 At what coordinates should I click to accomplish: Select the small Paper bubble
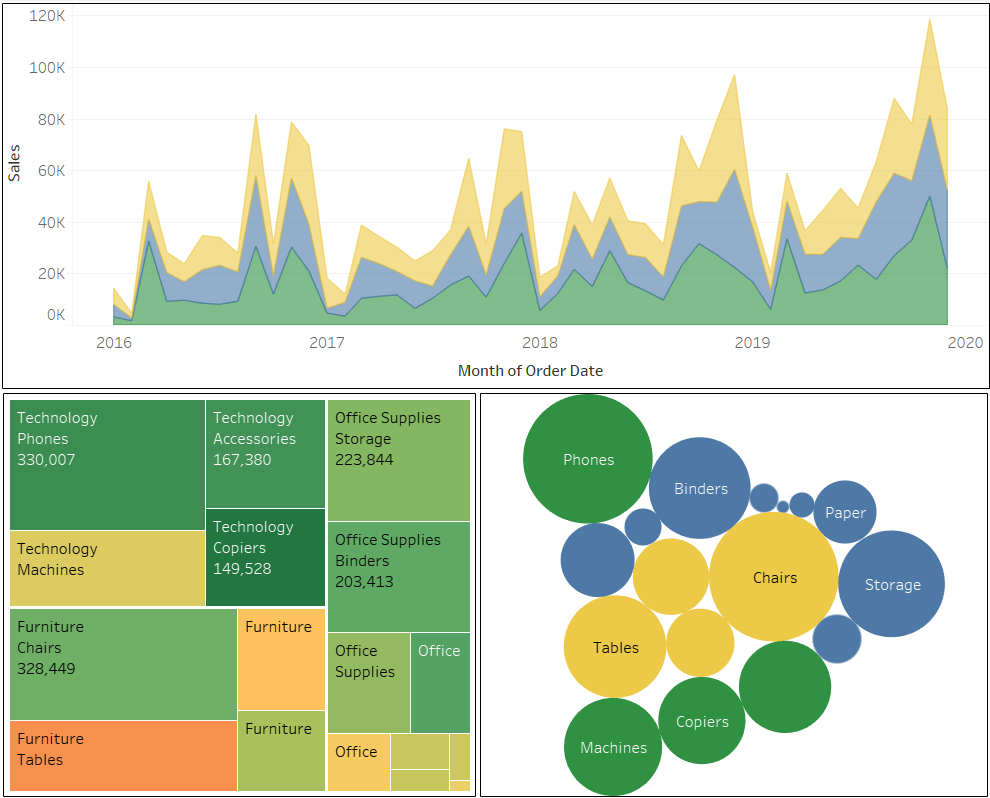point(845,512)
